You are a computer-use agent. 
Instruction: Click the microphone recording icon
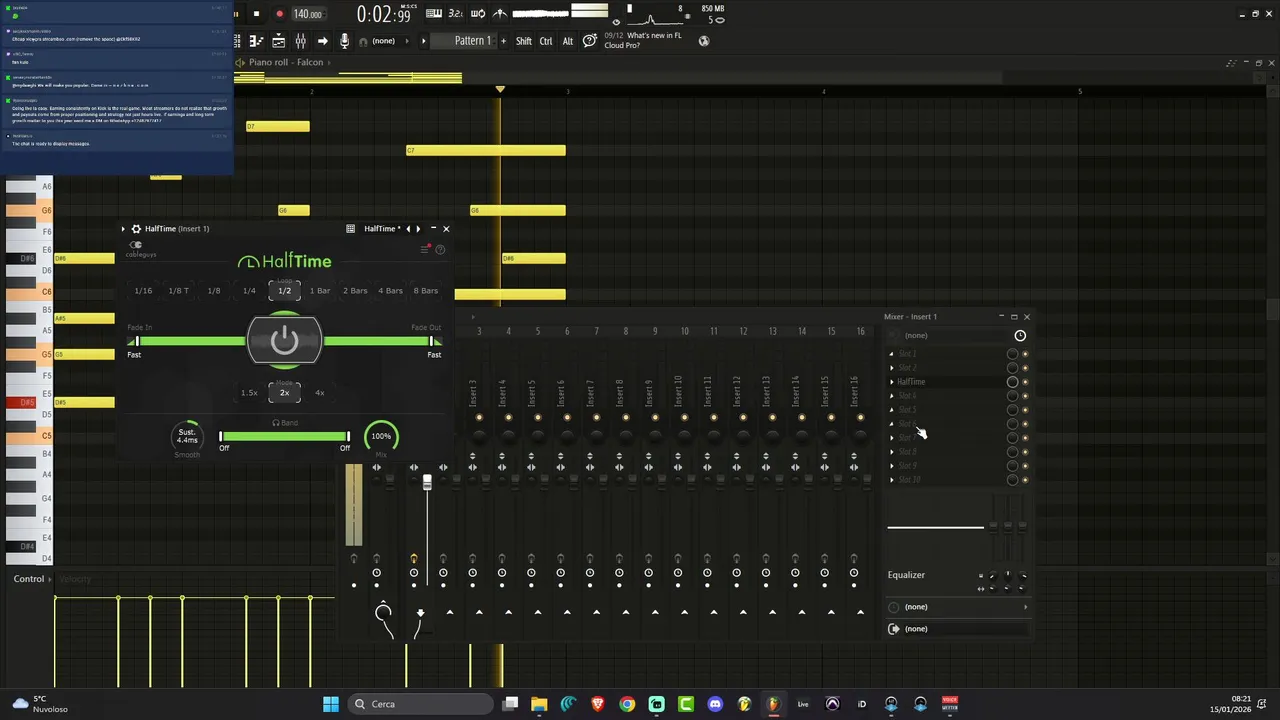pyautogui.click(x=344, y=41)
